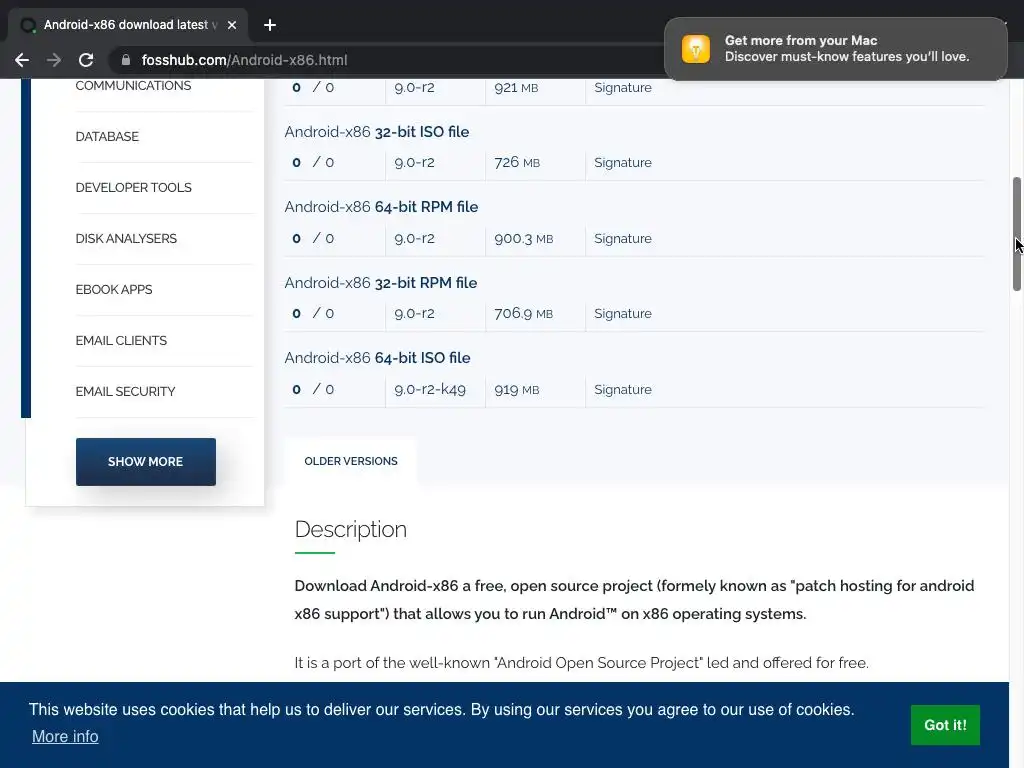Open the Developer Tools category
1024x768 pixels.
[133, 187]
